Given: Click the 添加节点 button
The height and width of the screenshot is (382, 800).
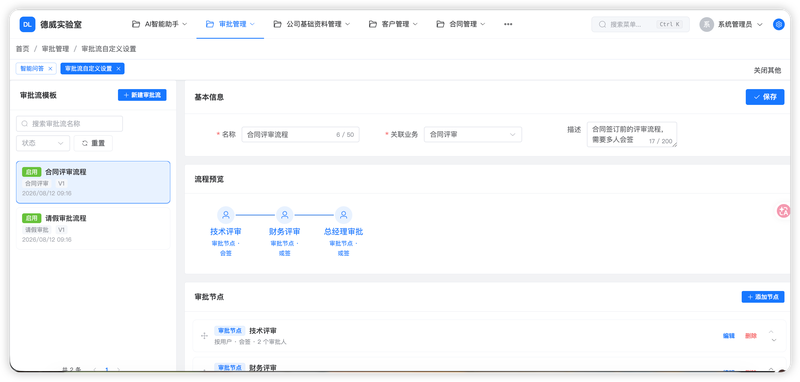Looking at the screenshot, I should [x=763, y=297].
